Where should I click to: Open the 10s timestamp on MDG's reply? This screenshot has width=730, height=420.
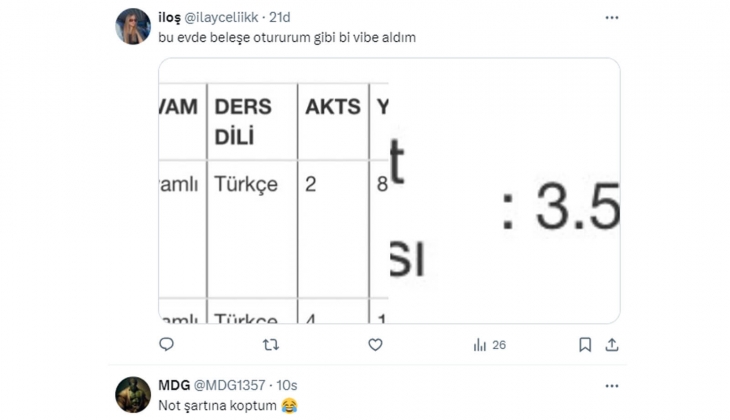tap(287, 385)
